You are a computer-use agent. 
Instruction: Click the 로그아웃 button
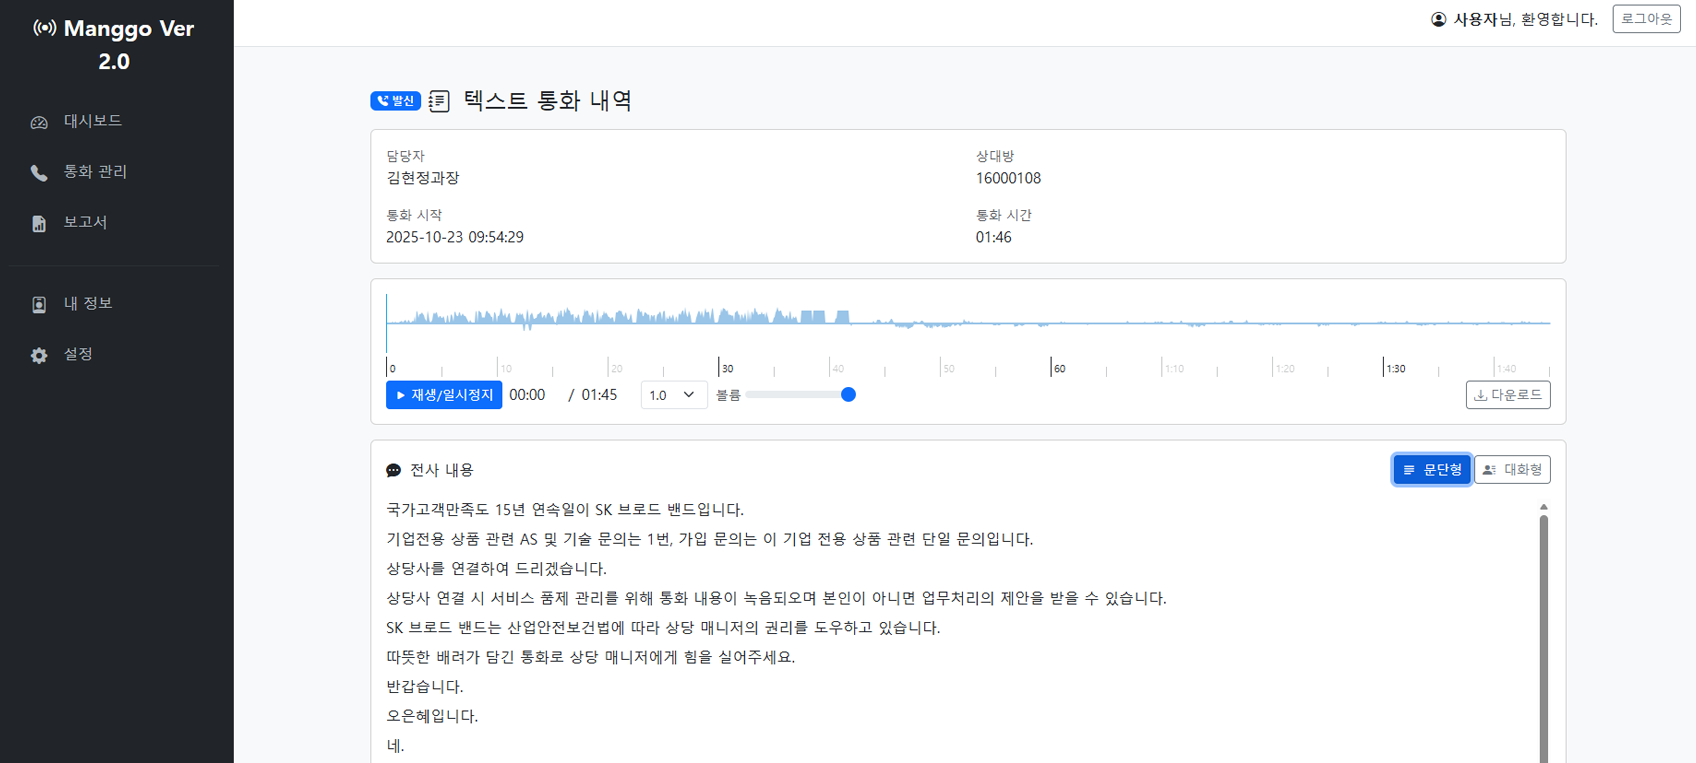1646,19
